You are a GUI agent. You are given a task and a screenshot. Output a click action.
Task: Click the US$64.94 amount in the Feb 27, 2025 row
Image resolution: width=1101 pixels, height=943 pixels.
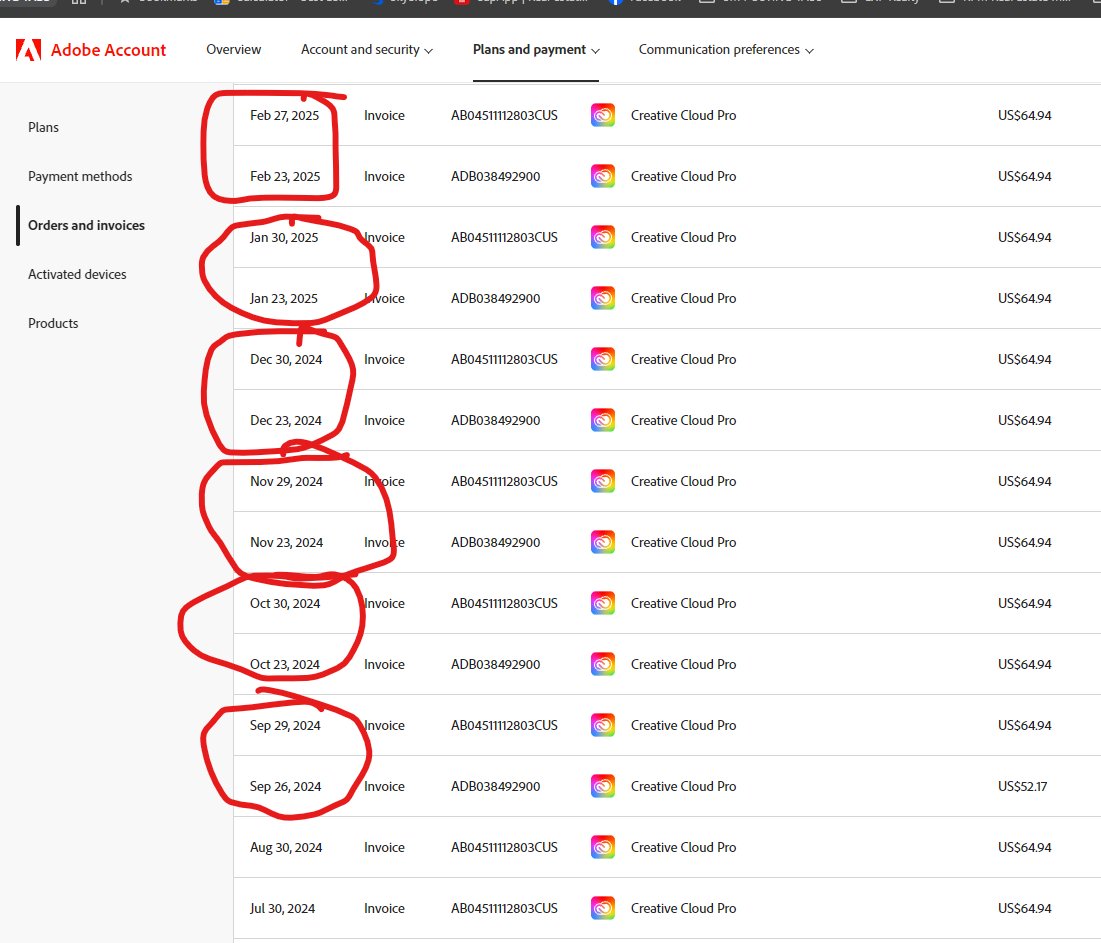(x=1024, y=115)
